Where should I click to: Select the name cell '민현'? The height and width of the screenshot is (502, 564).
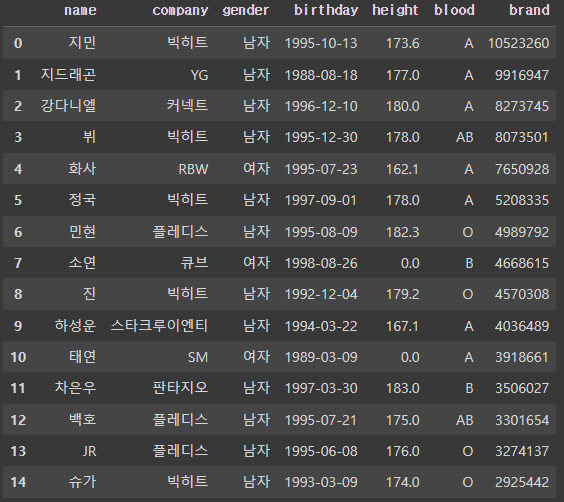click(82, 232)
